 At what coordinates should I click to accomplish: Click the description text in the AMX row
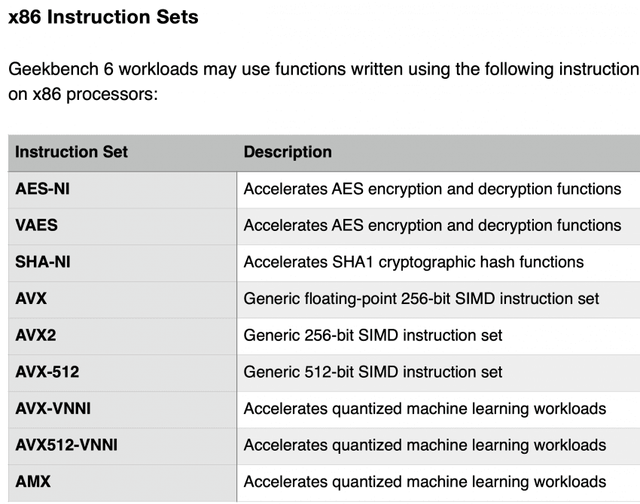[425, 481]
